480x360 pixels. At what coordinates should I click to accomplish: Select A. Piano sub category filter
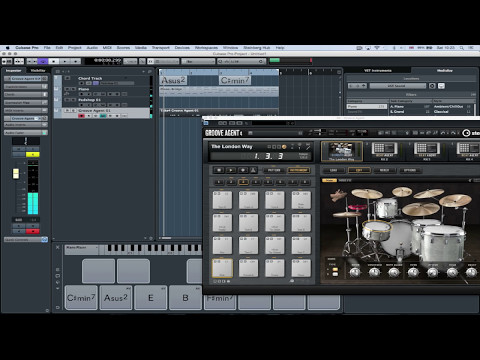tap(410, 106)
